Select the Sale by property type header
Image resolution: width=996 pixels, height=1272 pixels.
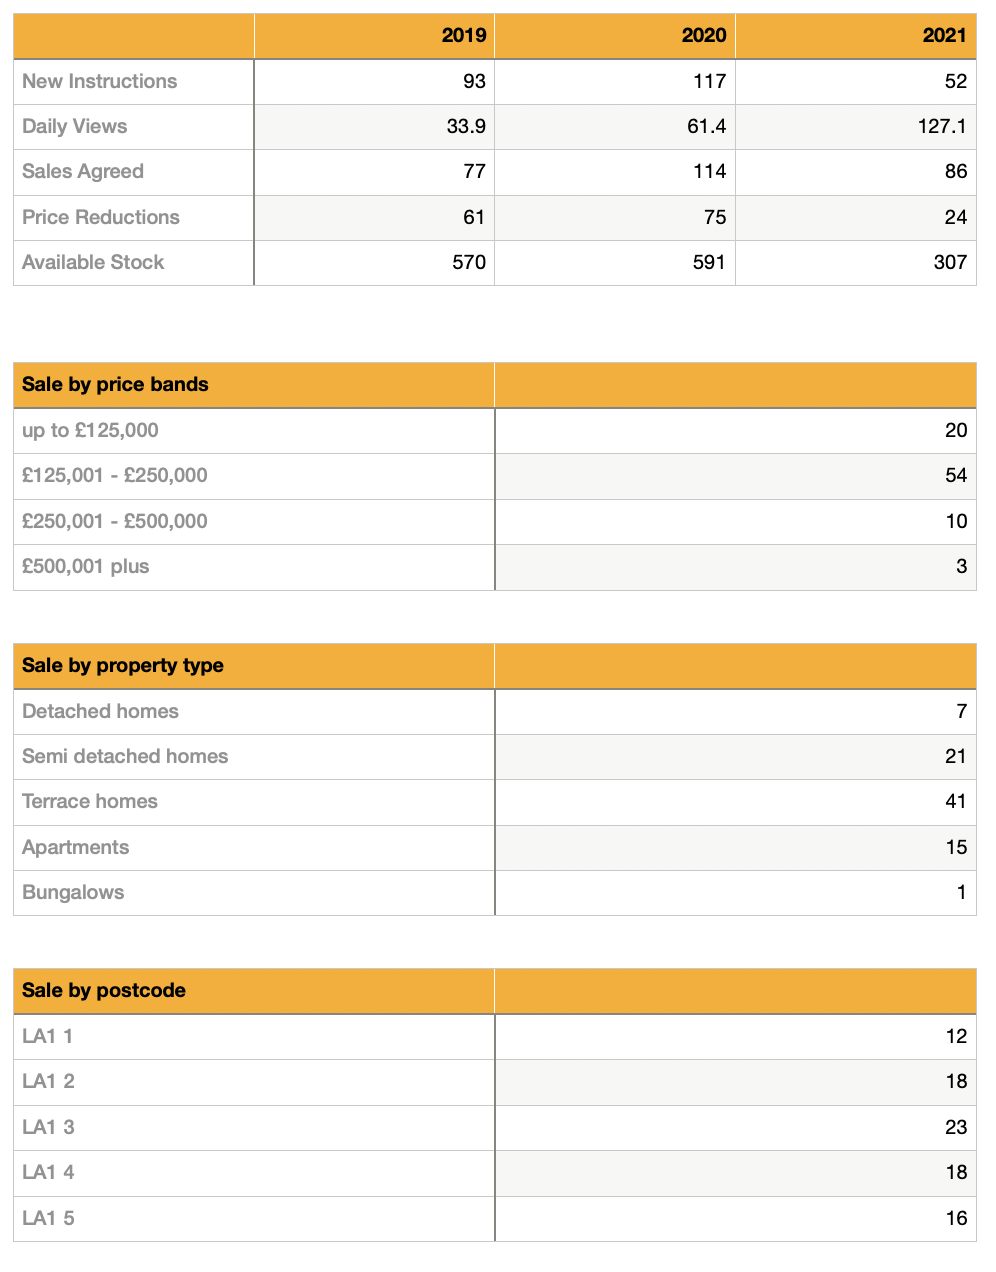pos(123,666)
